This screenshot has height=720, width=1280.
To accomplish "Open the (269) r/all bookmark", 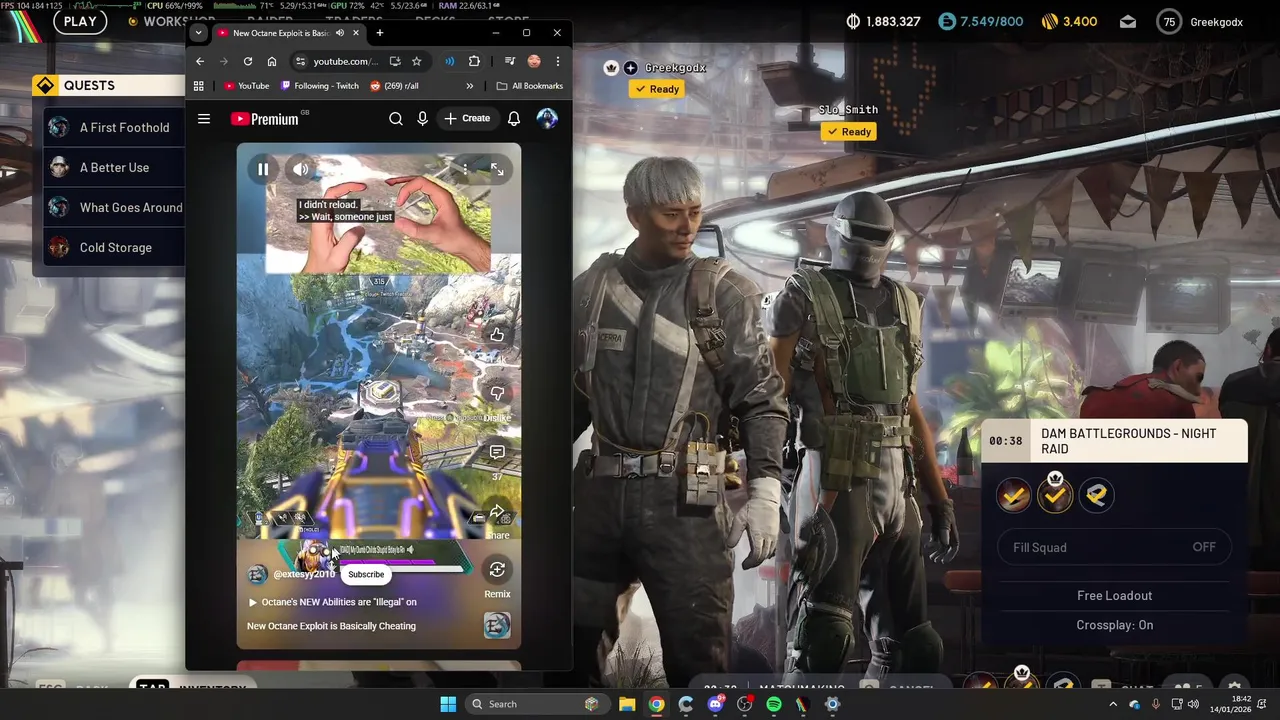I will click(x=395, y=86).
